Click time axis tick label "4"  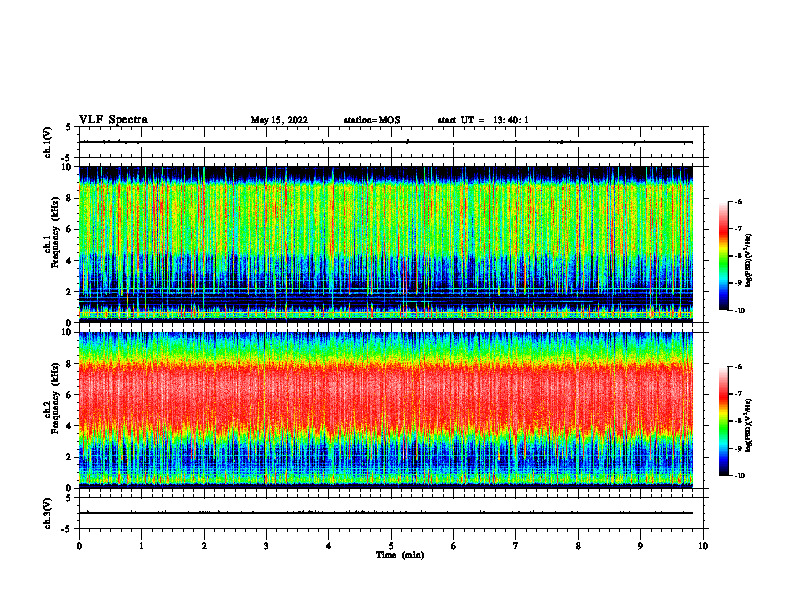pos(328,546)
